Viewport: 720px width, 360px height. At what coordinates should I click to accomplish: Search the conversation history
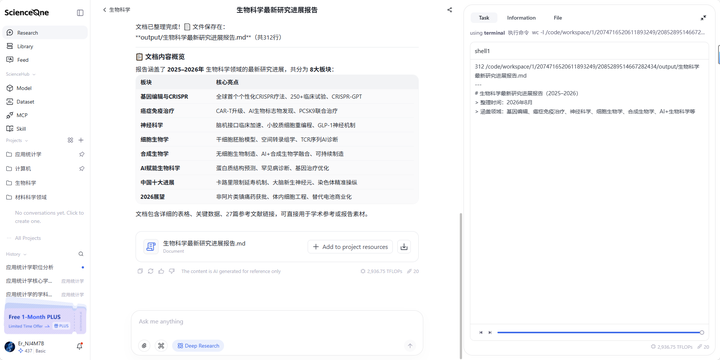(x=81, y=253)
